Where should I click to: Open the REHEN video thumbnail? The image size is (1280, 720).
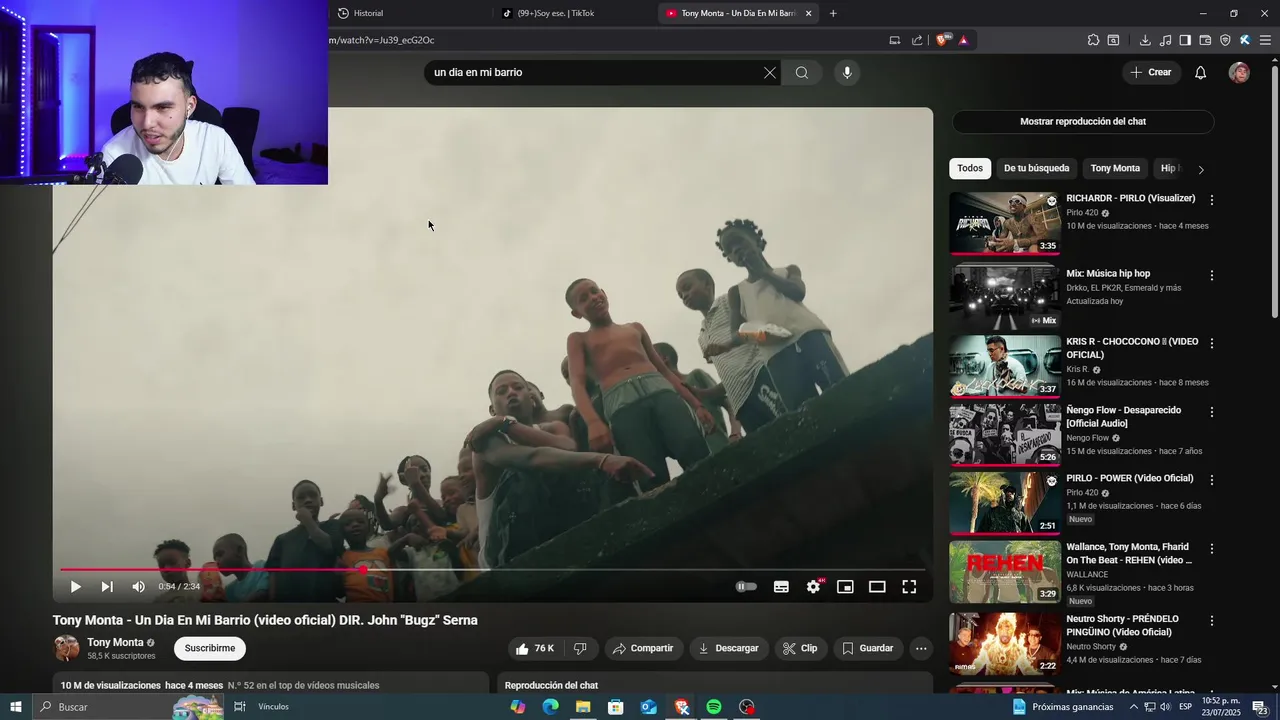tap(1005, 572)
